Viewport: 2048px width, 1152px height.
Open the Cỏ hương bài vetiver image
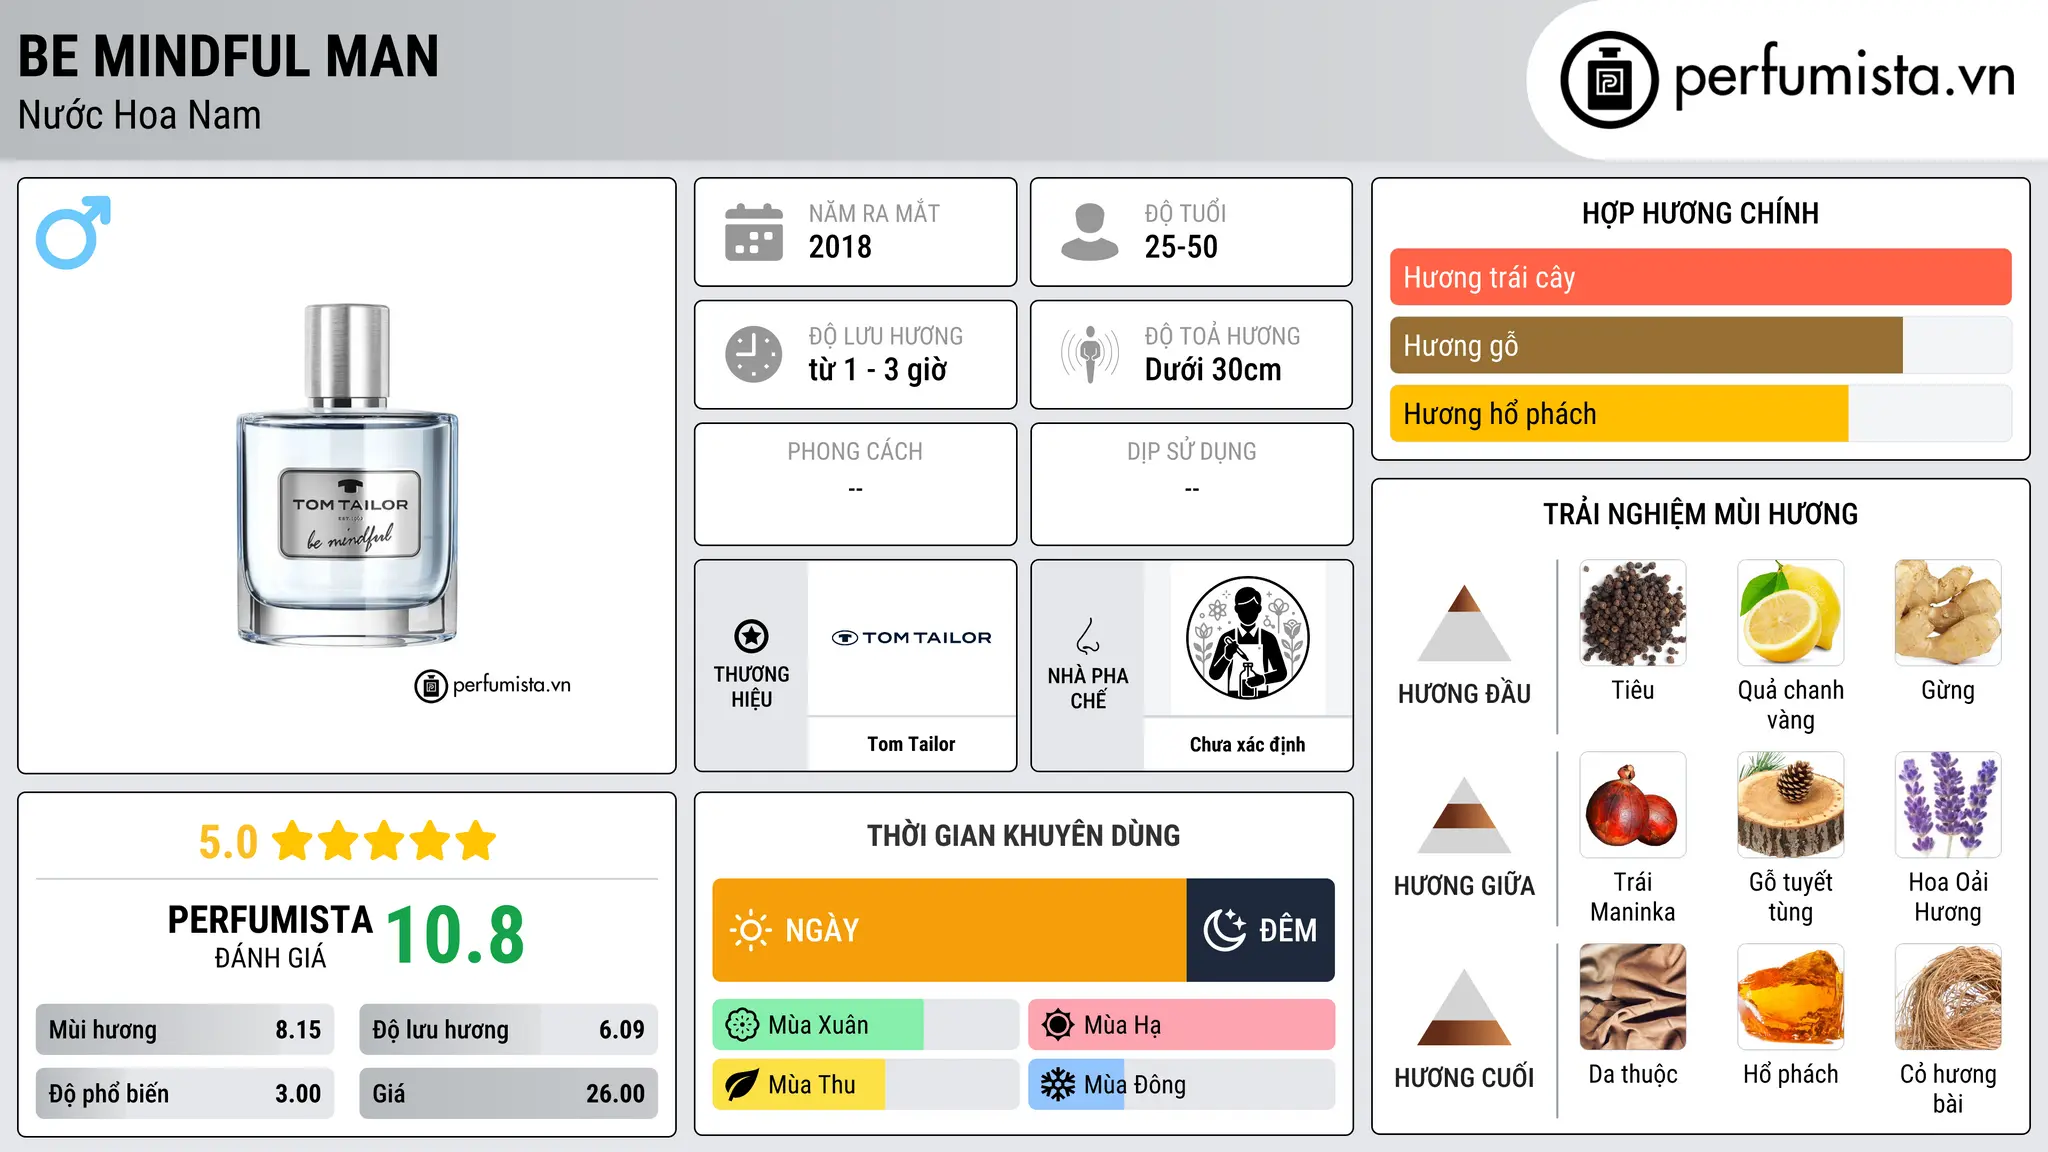1948,997
